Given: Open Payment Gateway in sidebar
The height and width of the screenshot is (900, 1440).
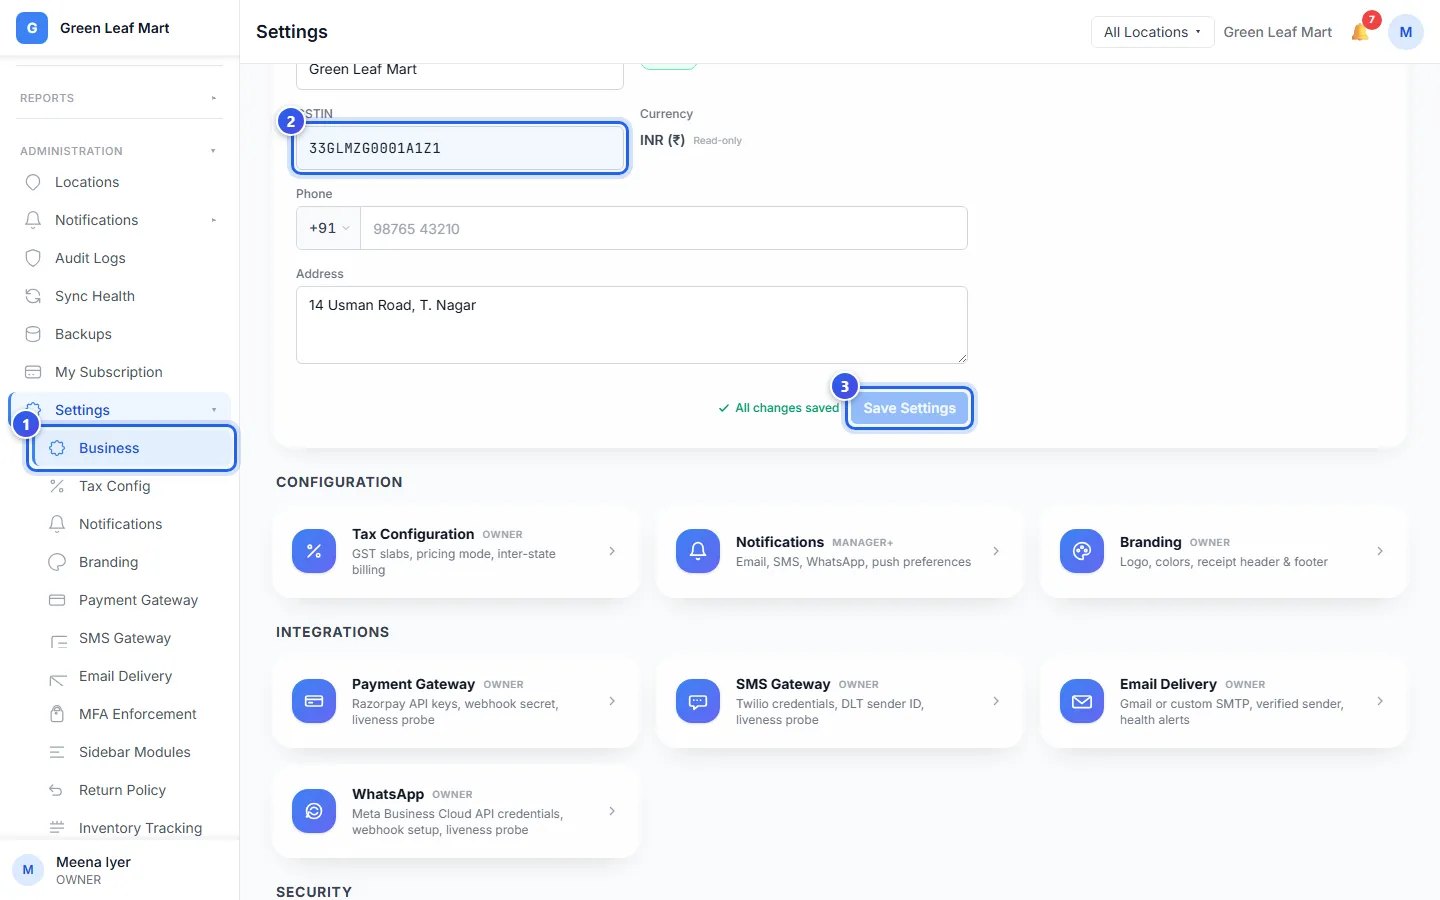Looking at the screenshot, I should [132, 600].
